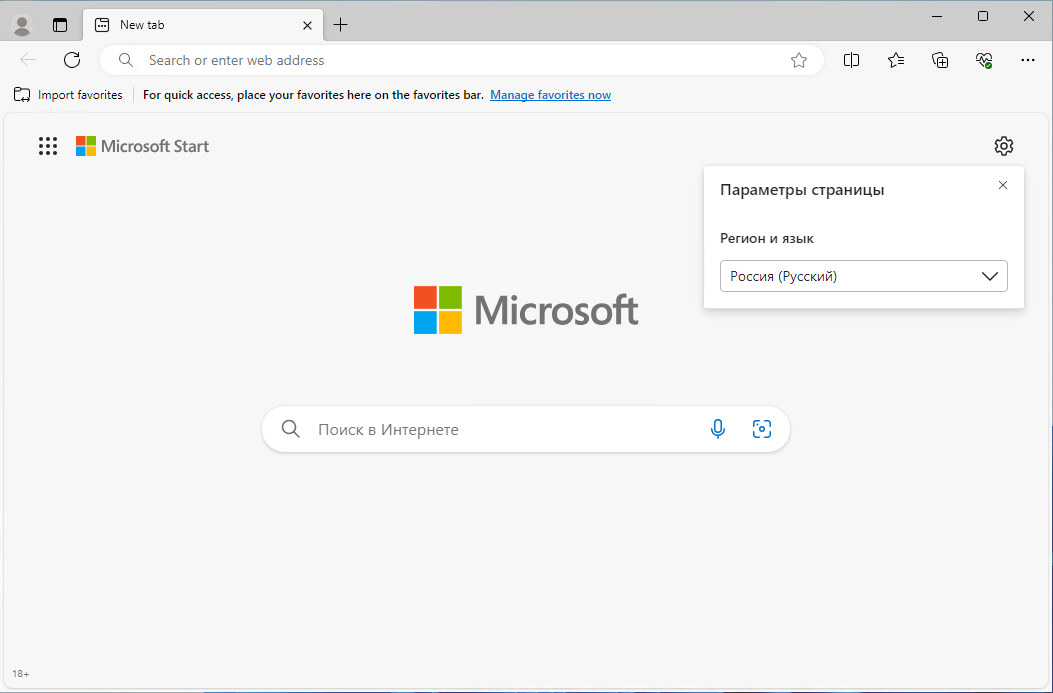
Task: Click Import favorites
Action: [68, 95]
